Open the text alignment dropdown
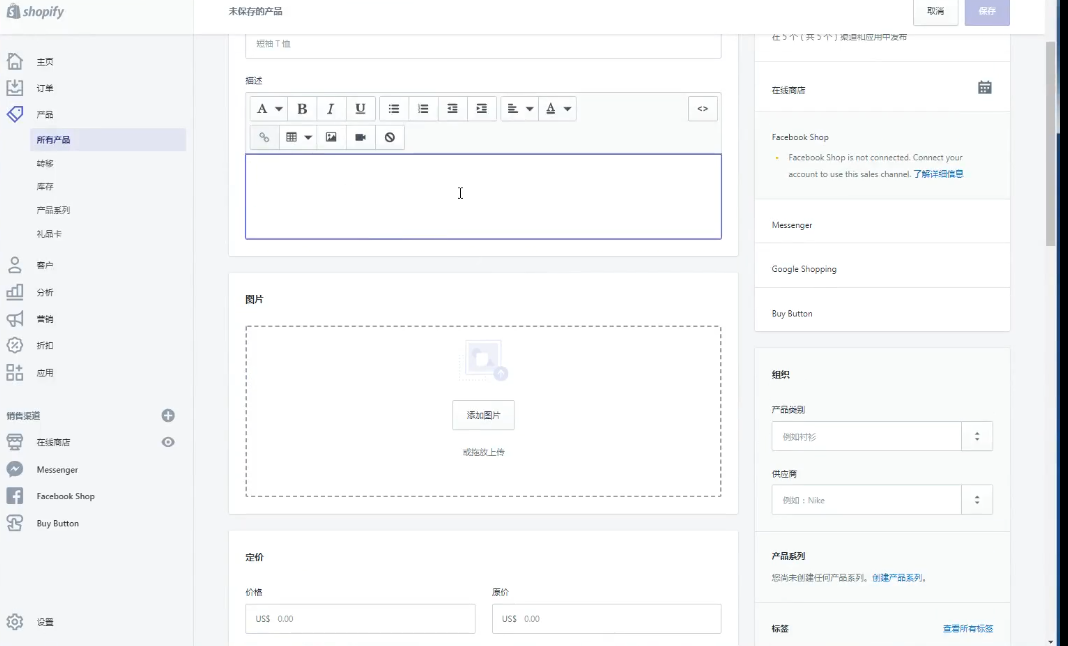Viewport: 1068px width, 646px height. pos(518,109)
